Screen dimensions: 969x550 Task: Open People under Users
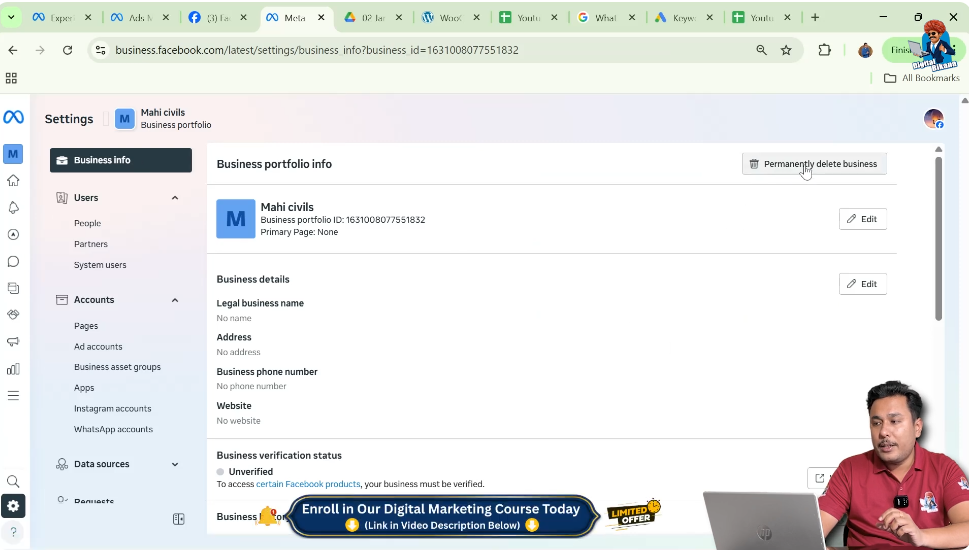click(x=87, y=223)
